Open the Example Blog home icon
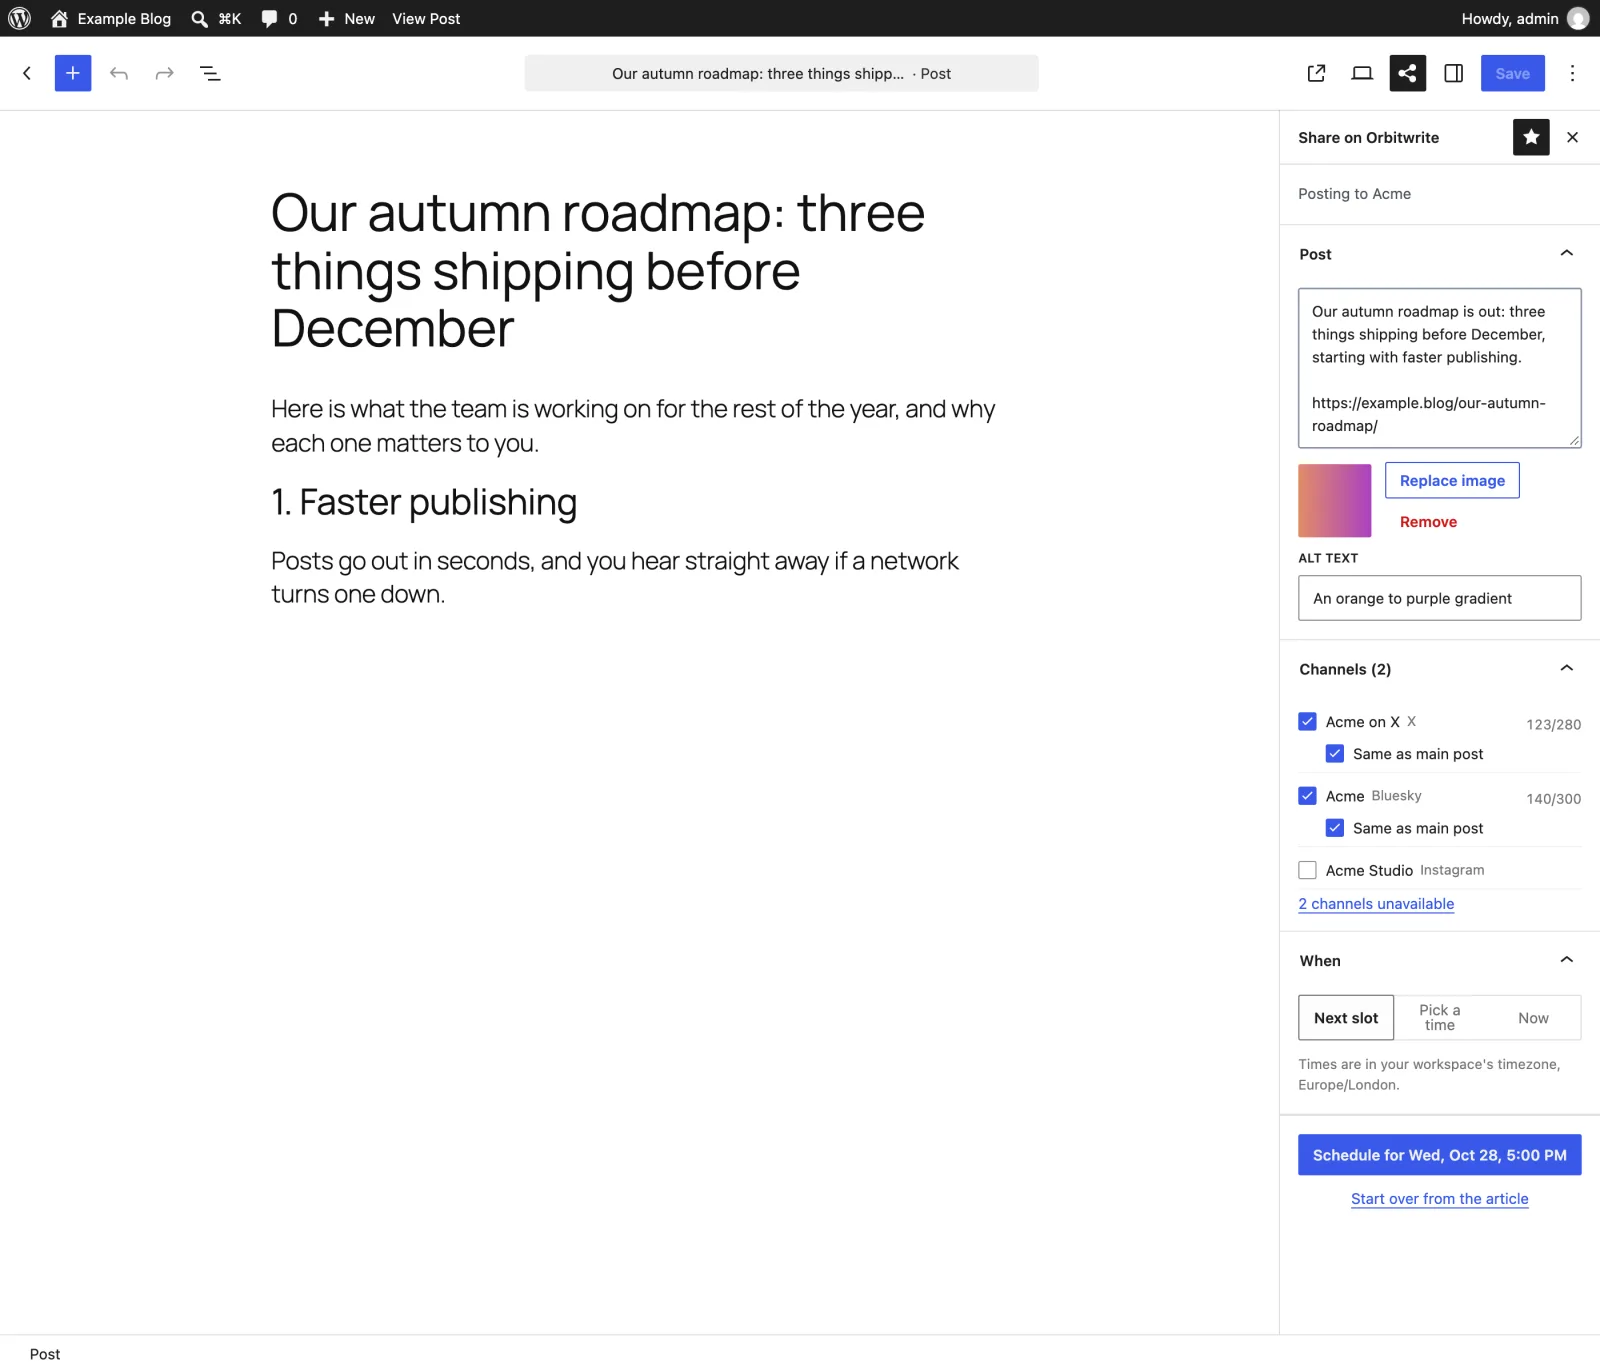 coord(59,18)
